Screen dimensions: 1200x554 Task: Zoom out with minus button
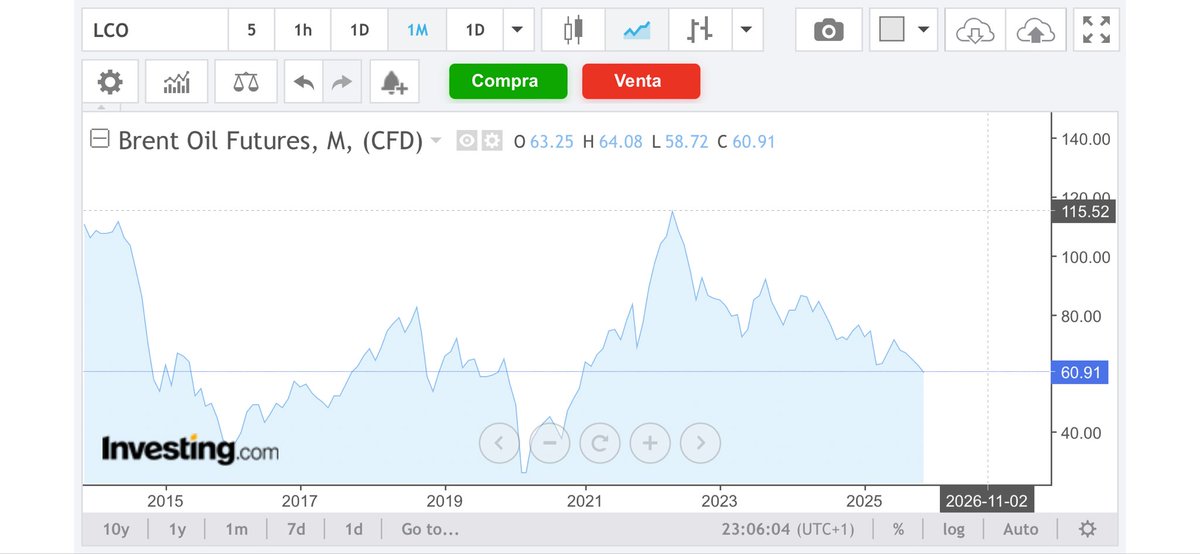tap(550, 441)
